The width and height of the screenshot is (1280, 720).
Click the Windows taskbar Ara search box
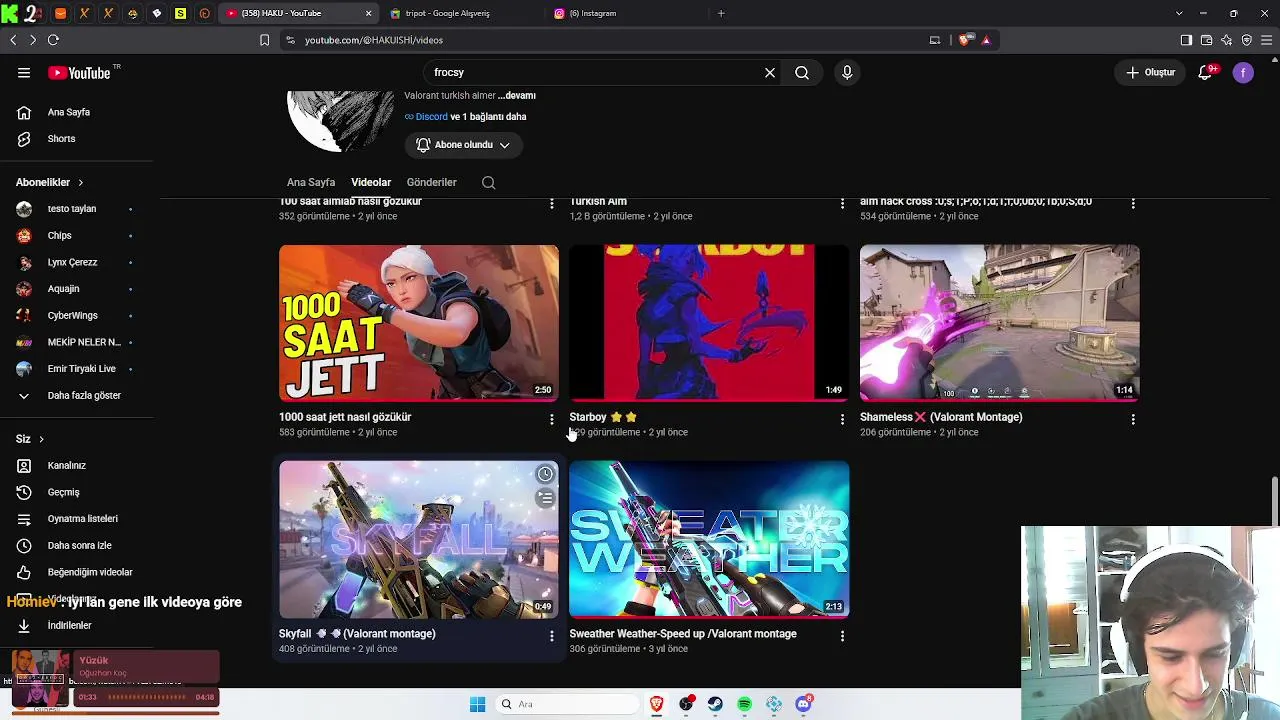(567, 704)
